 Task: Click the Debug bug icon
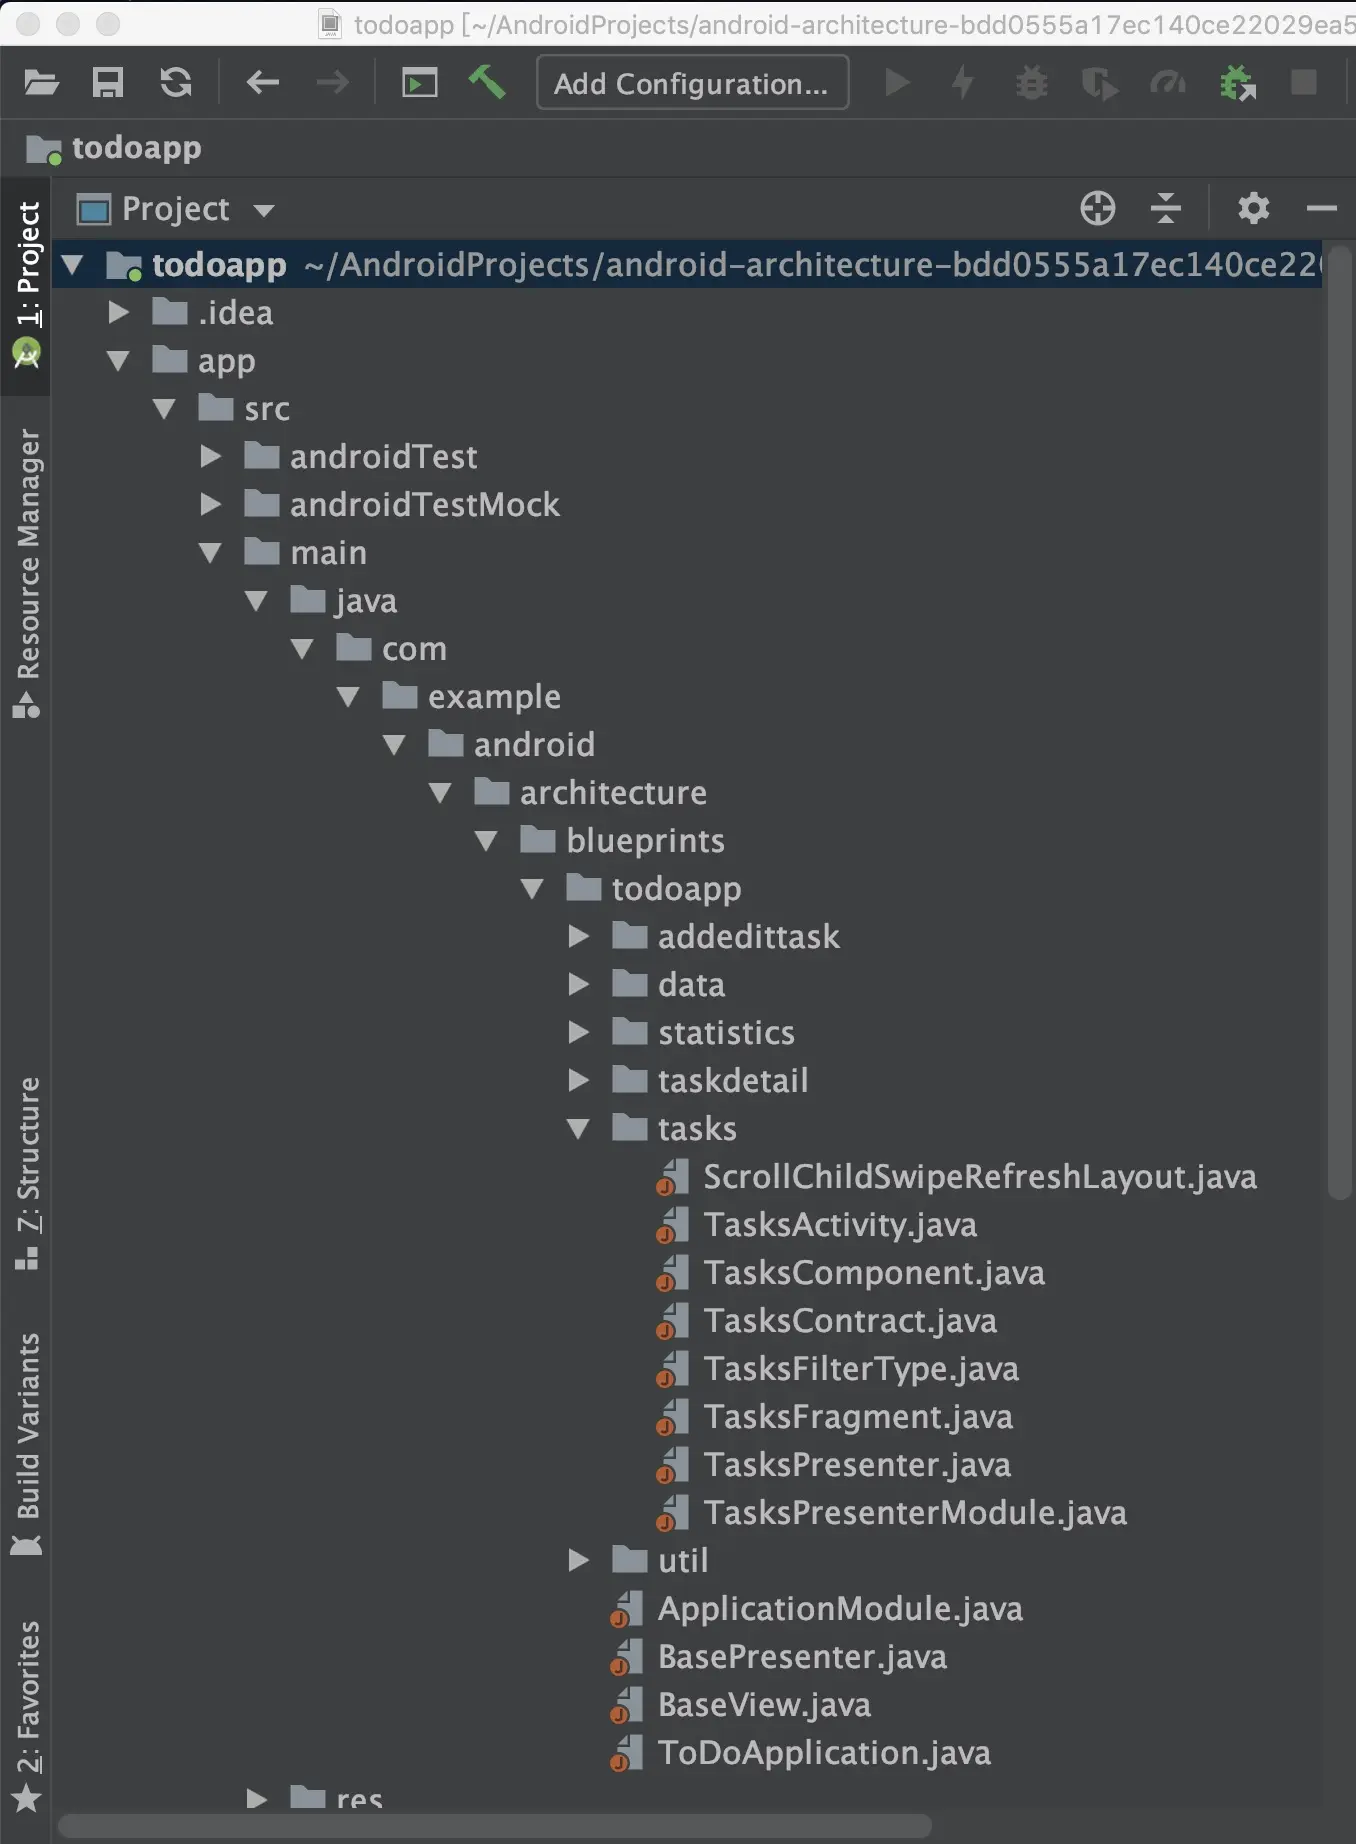tap(1032, 83)
